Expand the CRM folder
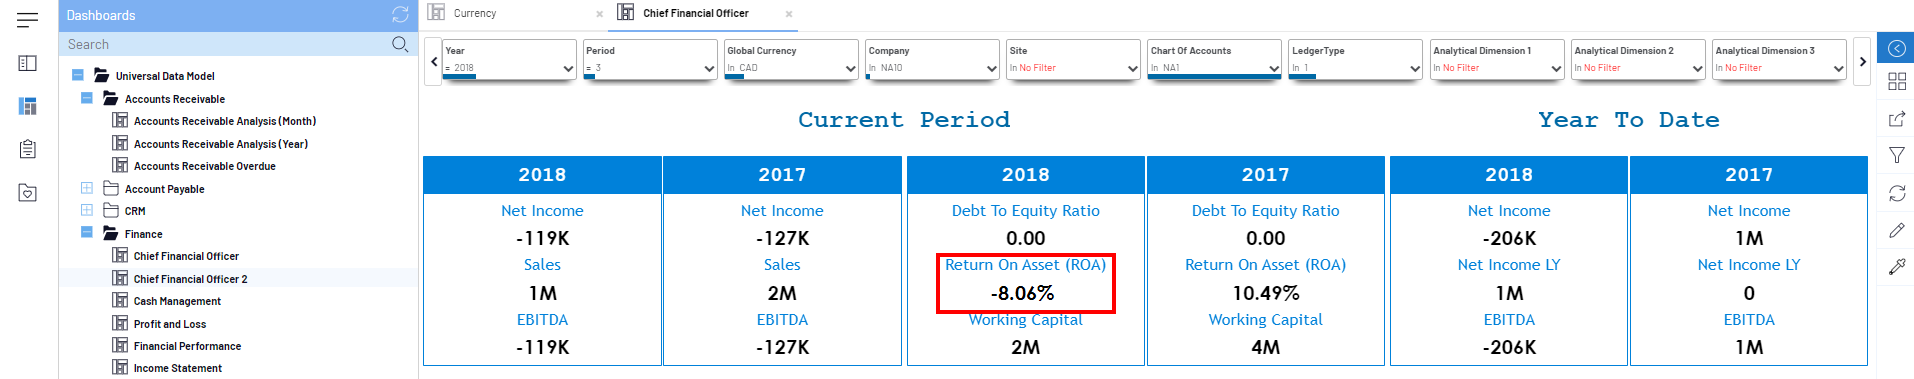 point(87,210)
